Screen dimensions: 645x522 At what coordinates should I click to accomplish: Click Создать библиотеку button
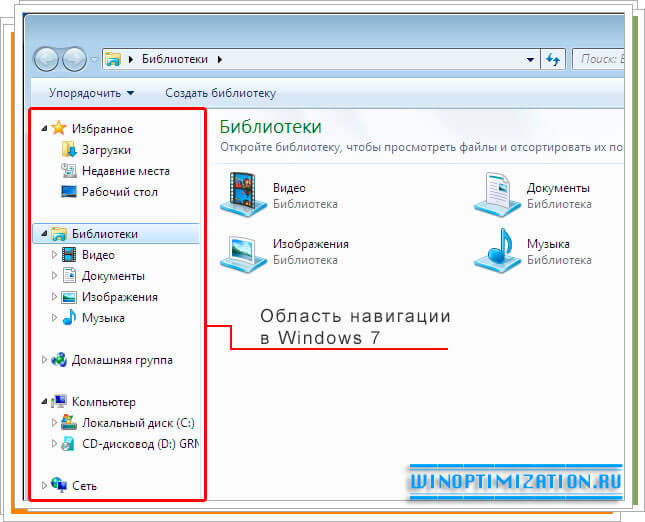pyautogui.click(x=220, y=93)
